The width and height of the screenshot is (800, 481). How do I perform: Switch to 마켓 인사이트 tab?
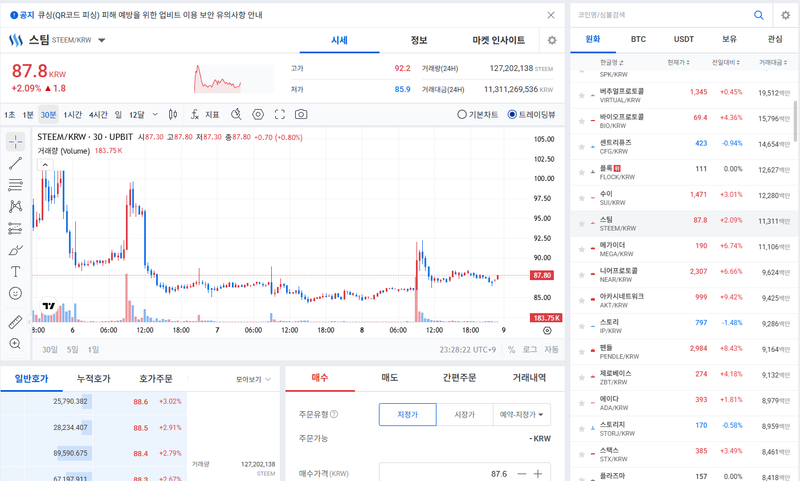[x=498, y=40]
